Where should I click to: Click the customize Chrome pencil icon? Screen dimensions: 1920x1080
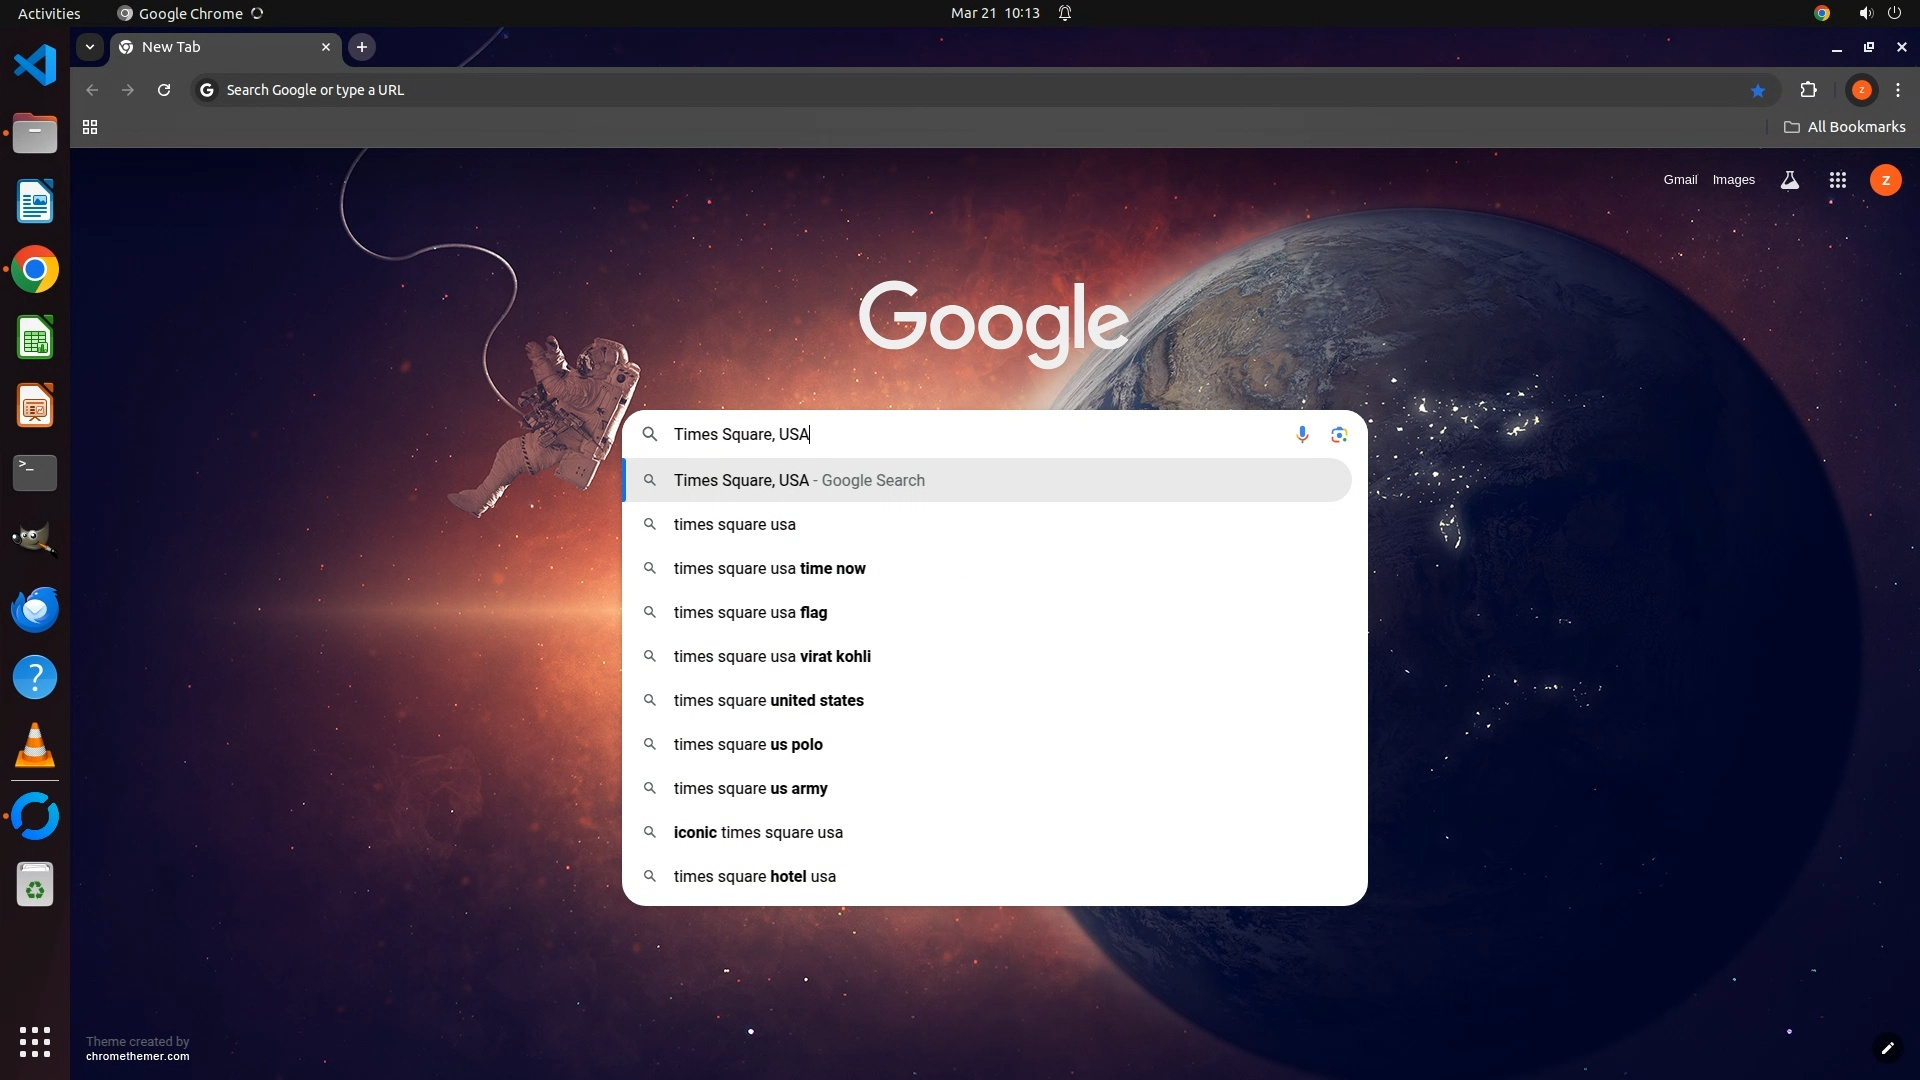pyautogui.click(x=1887, y=1048)
